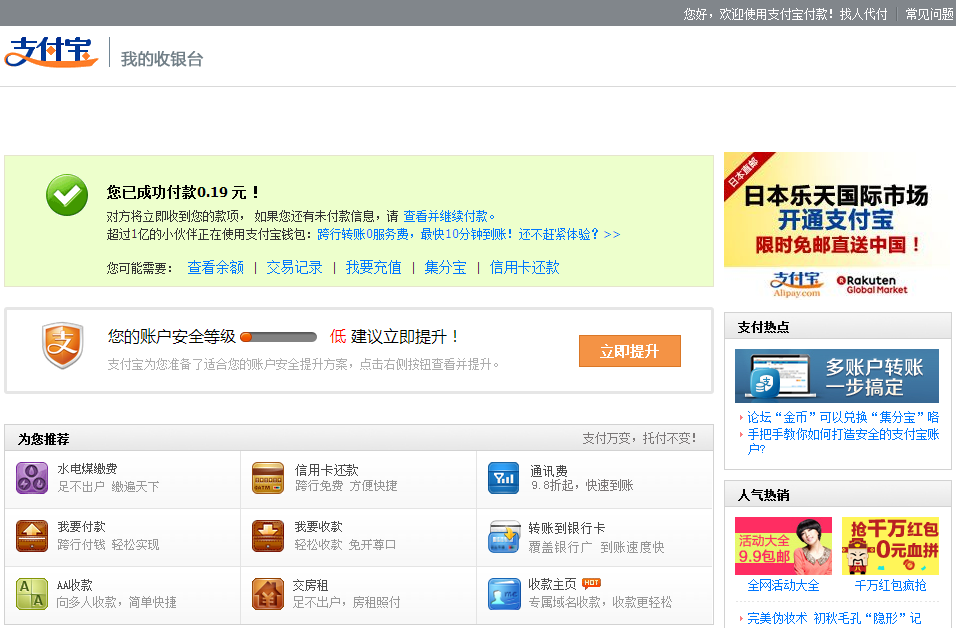Click the 建议立即提升 recommendation text
The height and width of the screenshot is (628, 956).
[x=404, y=337]
